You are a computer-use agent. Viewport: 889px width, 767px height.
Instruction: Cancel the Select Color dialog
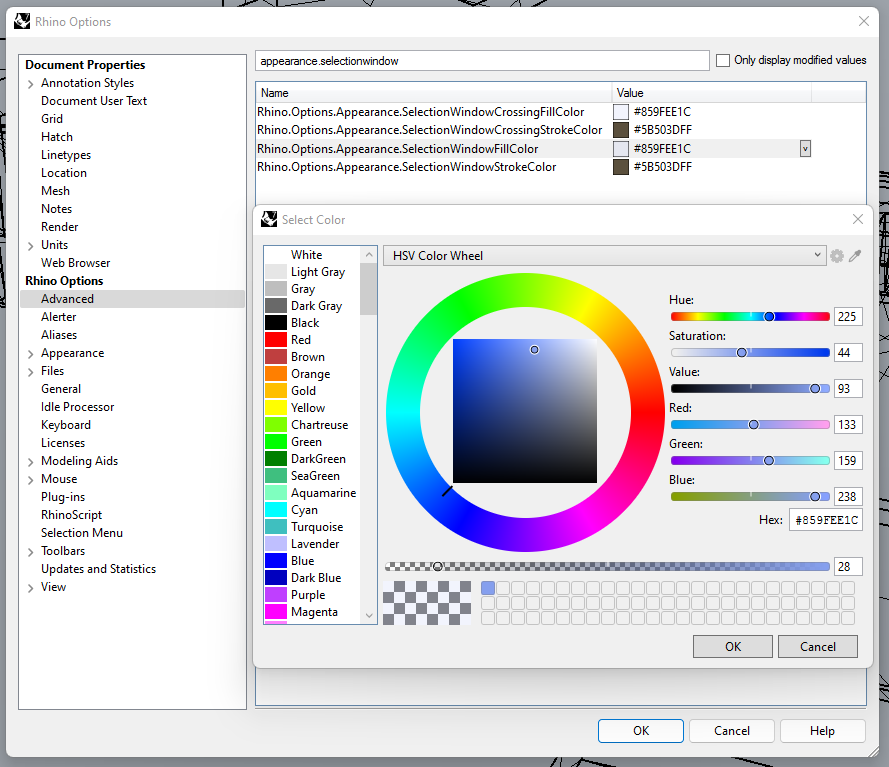(818, 646)
